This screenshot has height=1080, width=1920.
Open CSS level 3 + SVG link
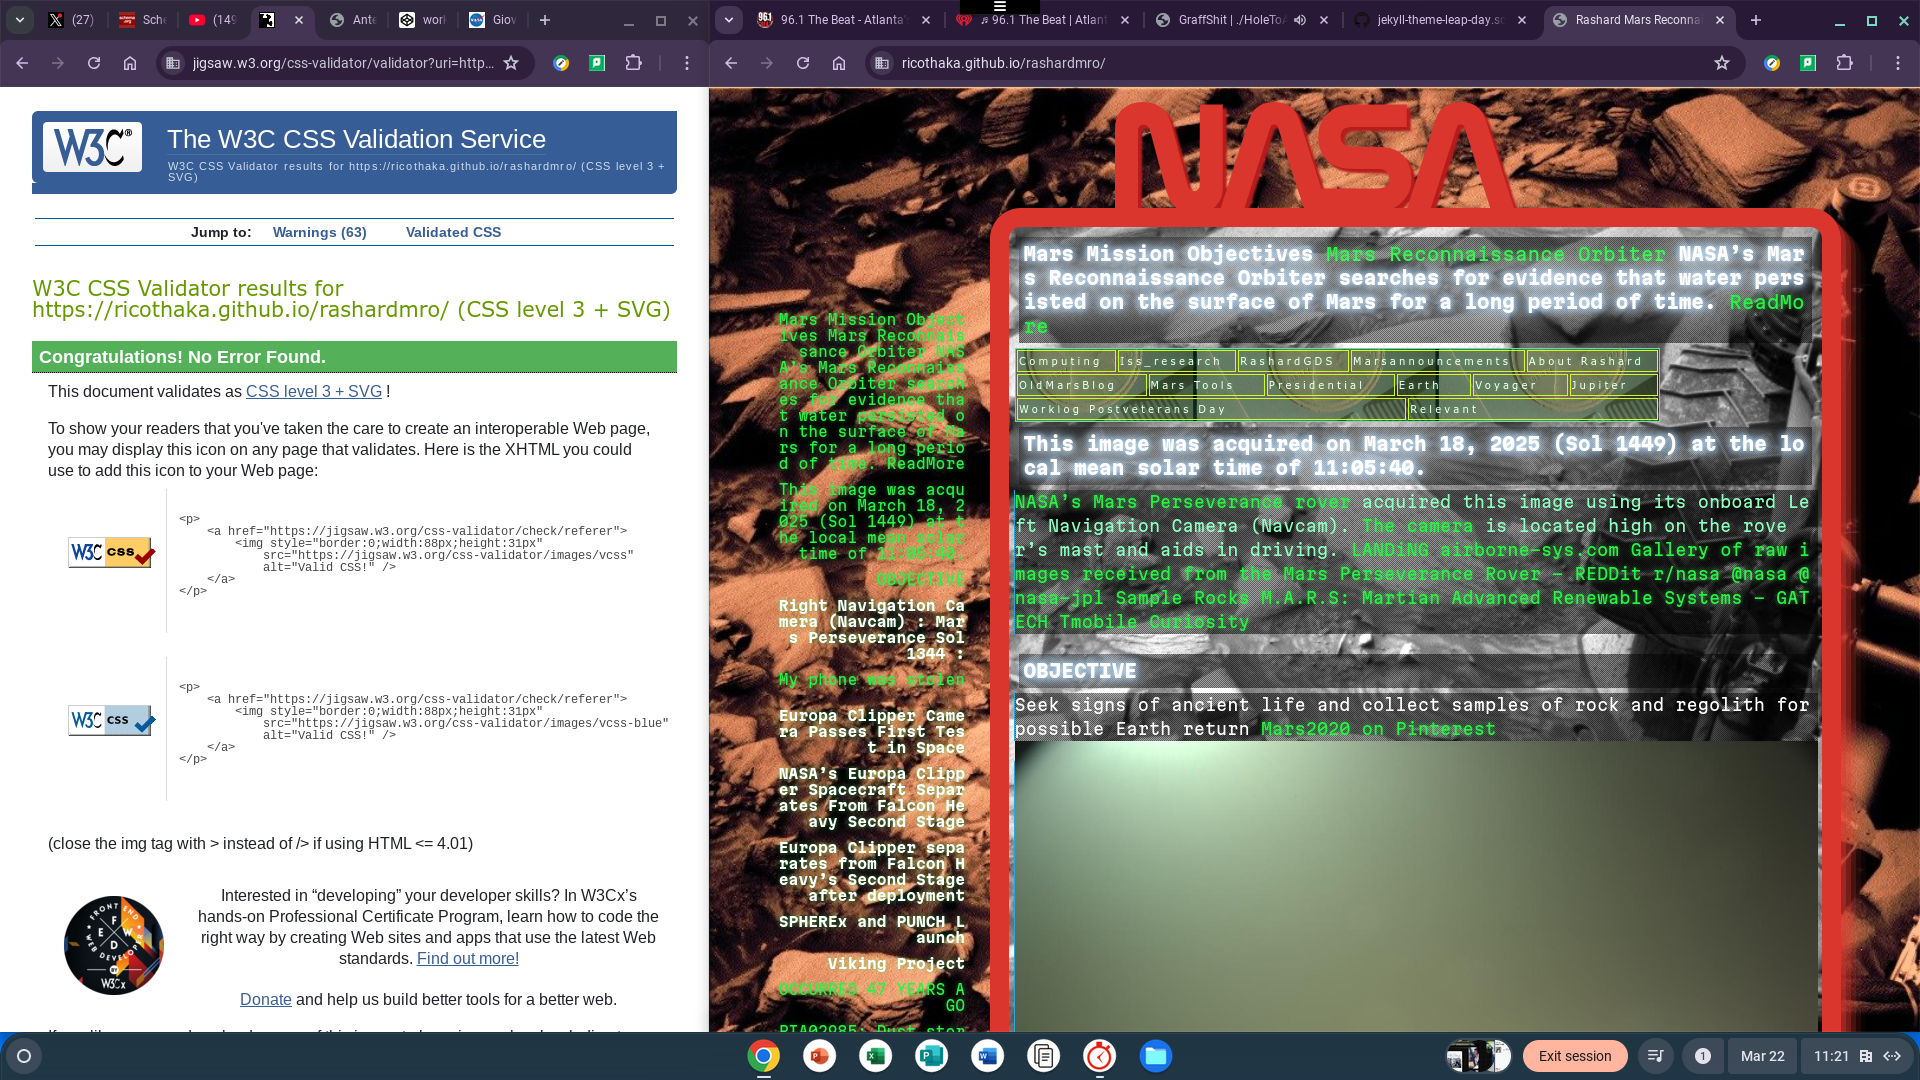click(x=314, y=392)
